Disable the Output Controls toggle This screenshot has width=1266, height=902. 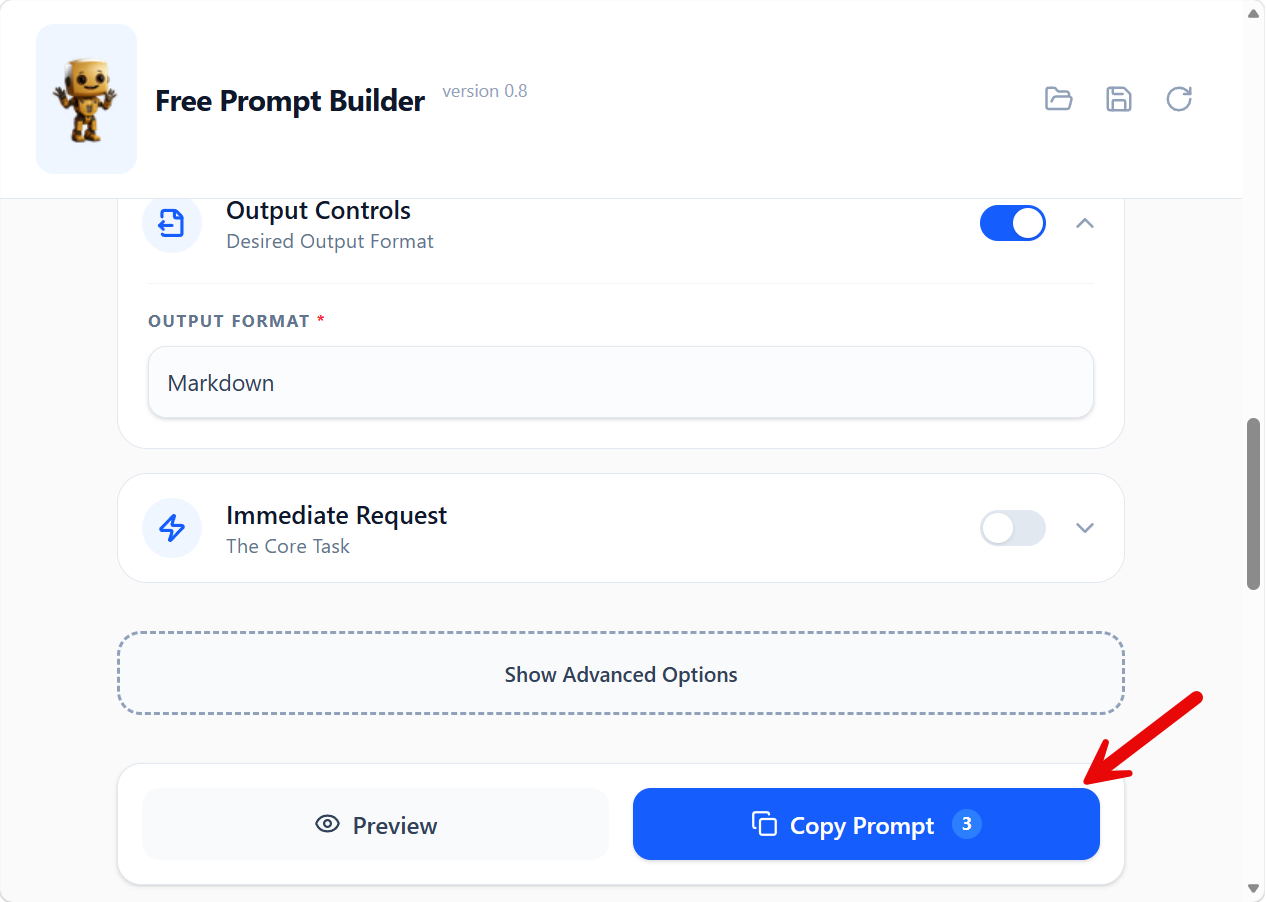point(1012,223)
